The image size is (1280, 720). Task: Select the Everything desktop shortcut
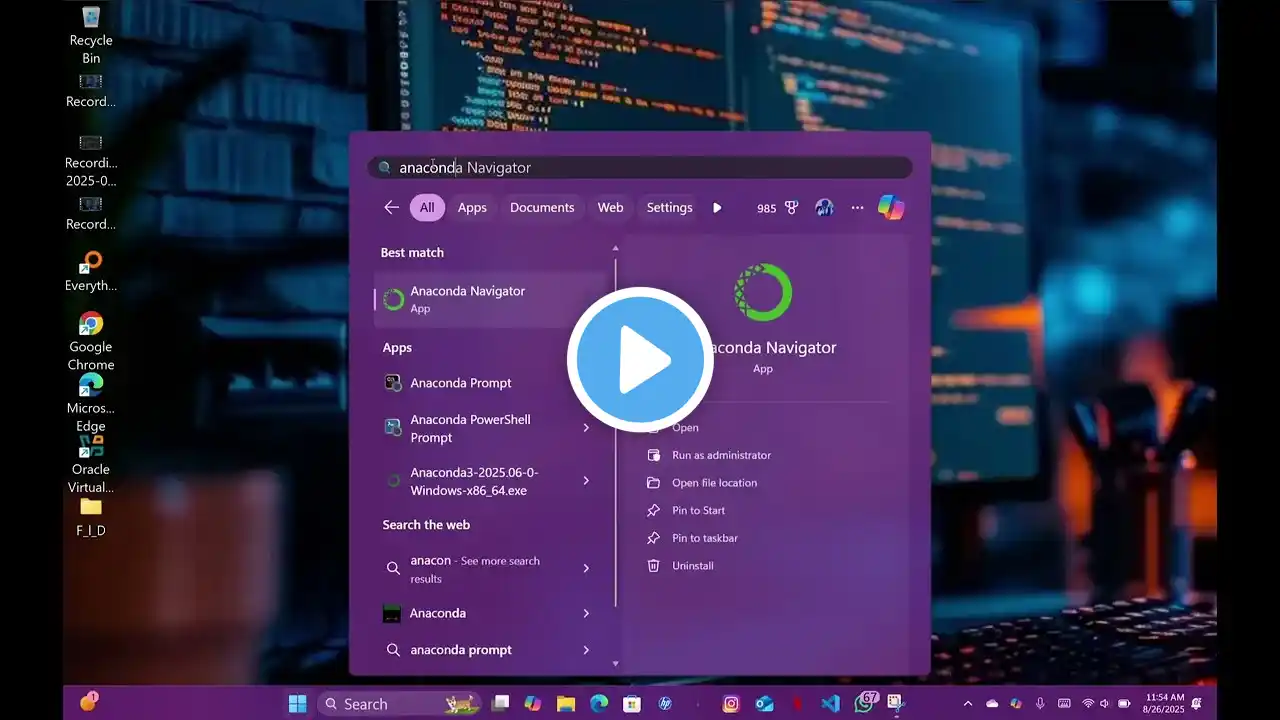91,271
